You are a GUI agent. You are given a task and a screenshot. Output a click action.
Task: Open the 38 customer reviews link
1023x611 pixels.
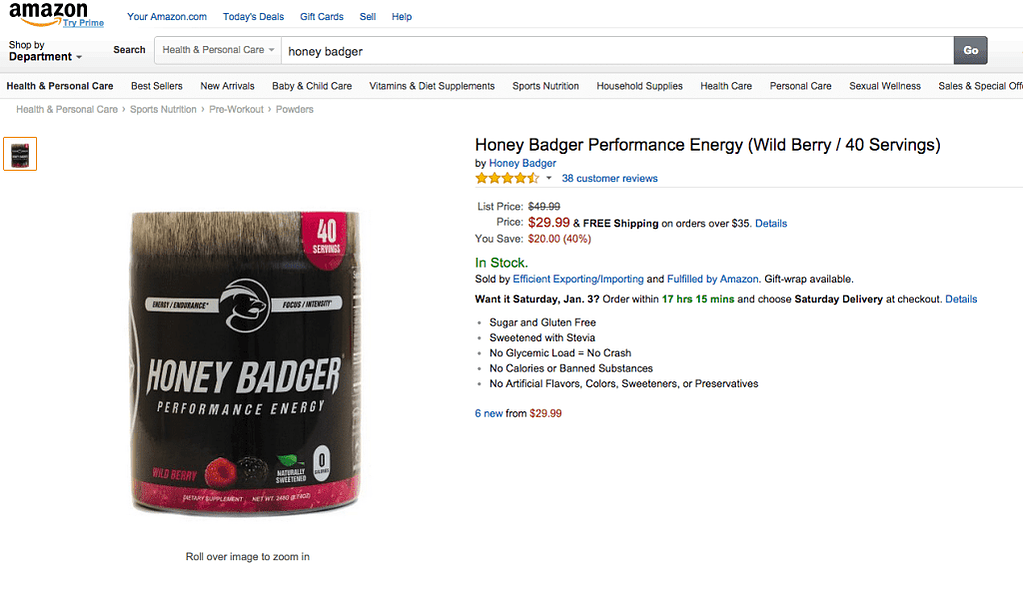click(x=609, y=178)
